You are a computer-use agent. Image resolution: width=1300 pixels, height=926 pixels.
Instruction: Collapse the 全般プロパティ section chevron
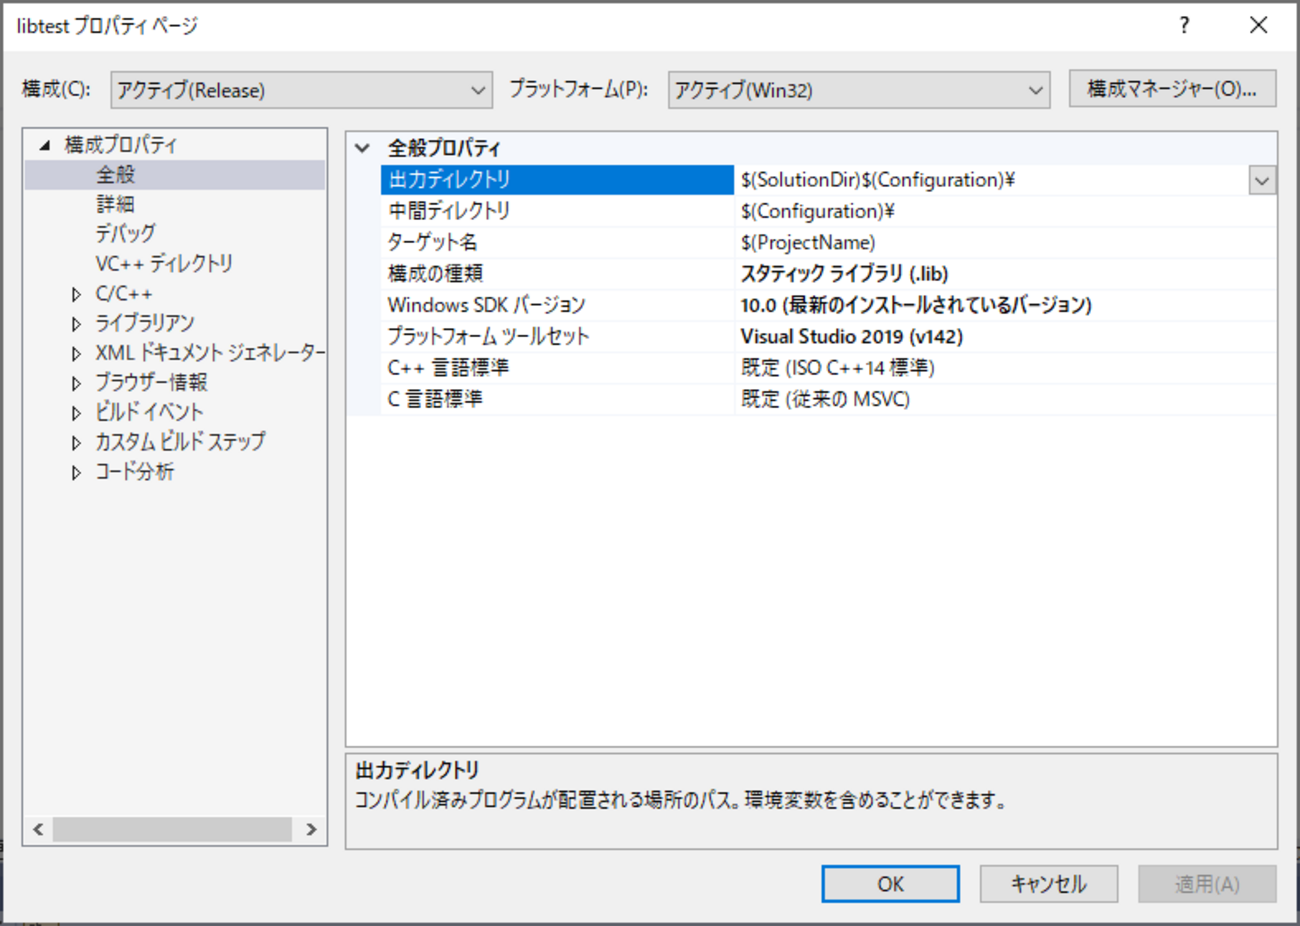363,148
